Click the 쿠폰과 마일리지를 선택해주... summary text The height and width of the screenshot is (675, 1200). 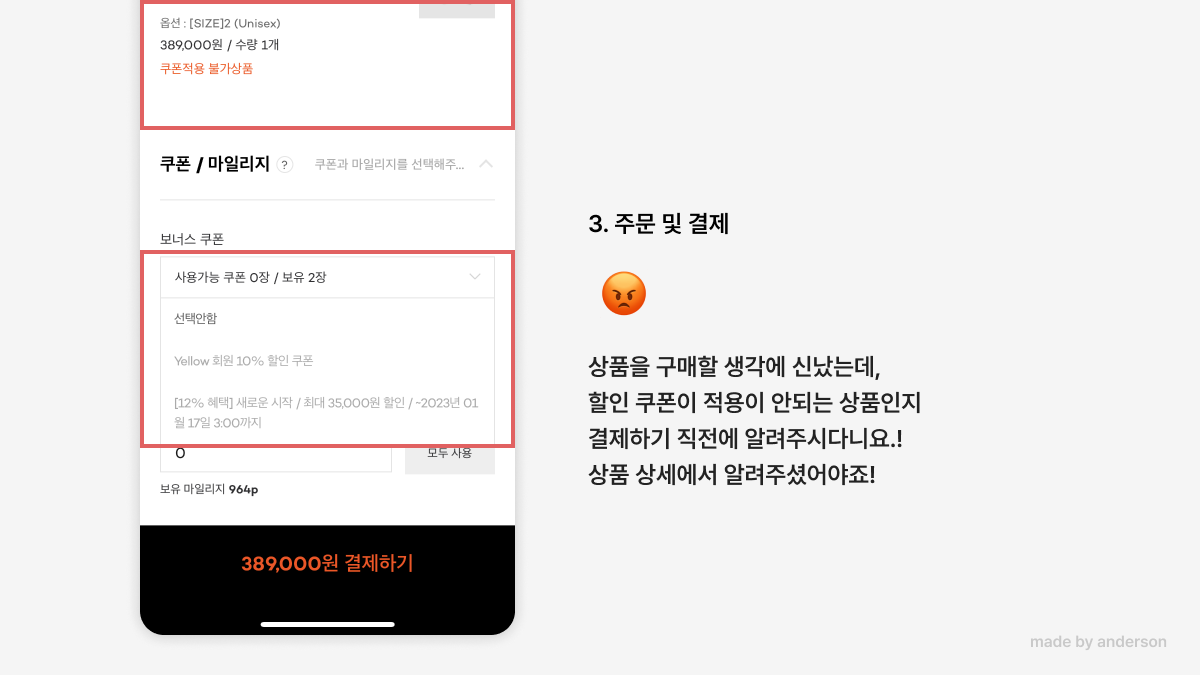point(389,164)
